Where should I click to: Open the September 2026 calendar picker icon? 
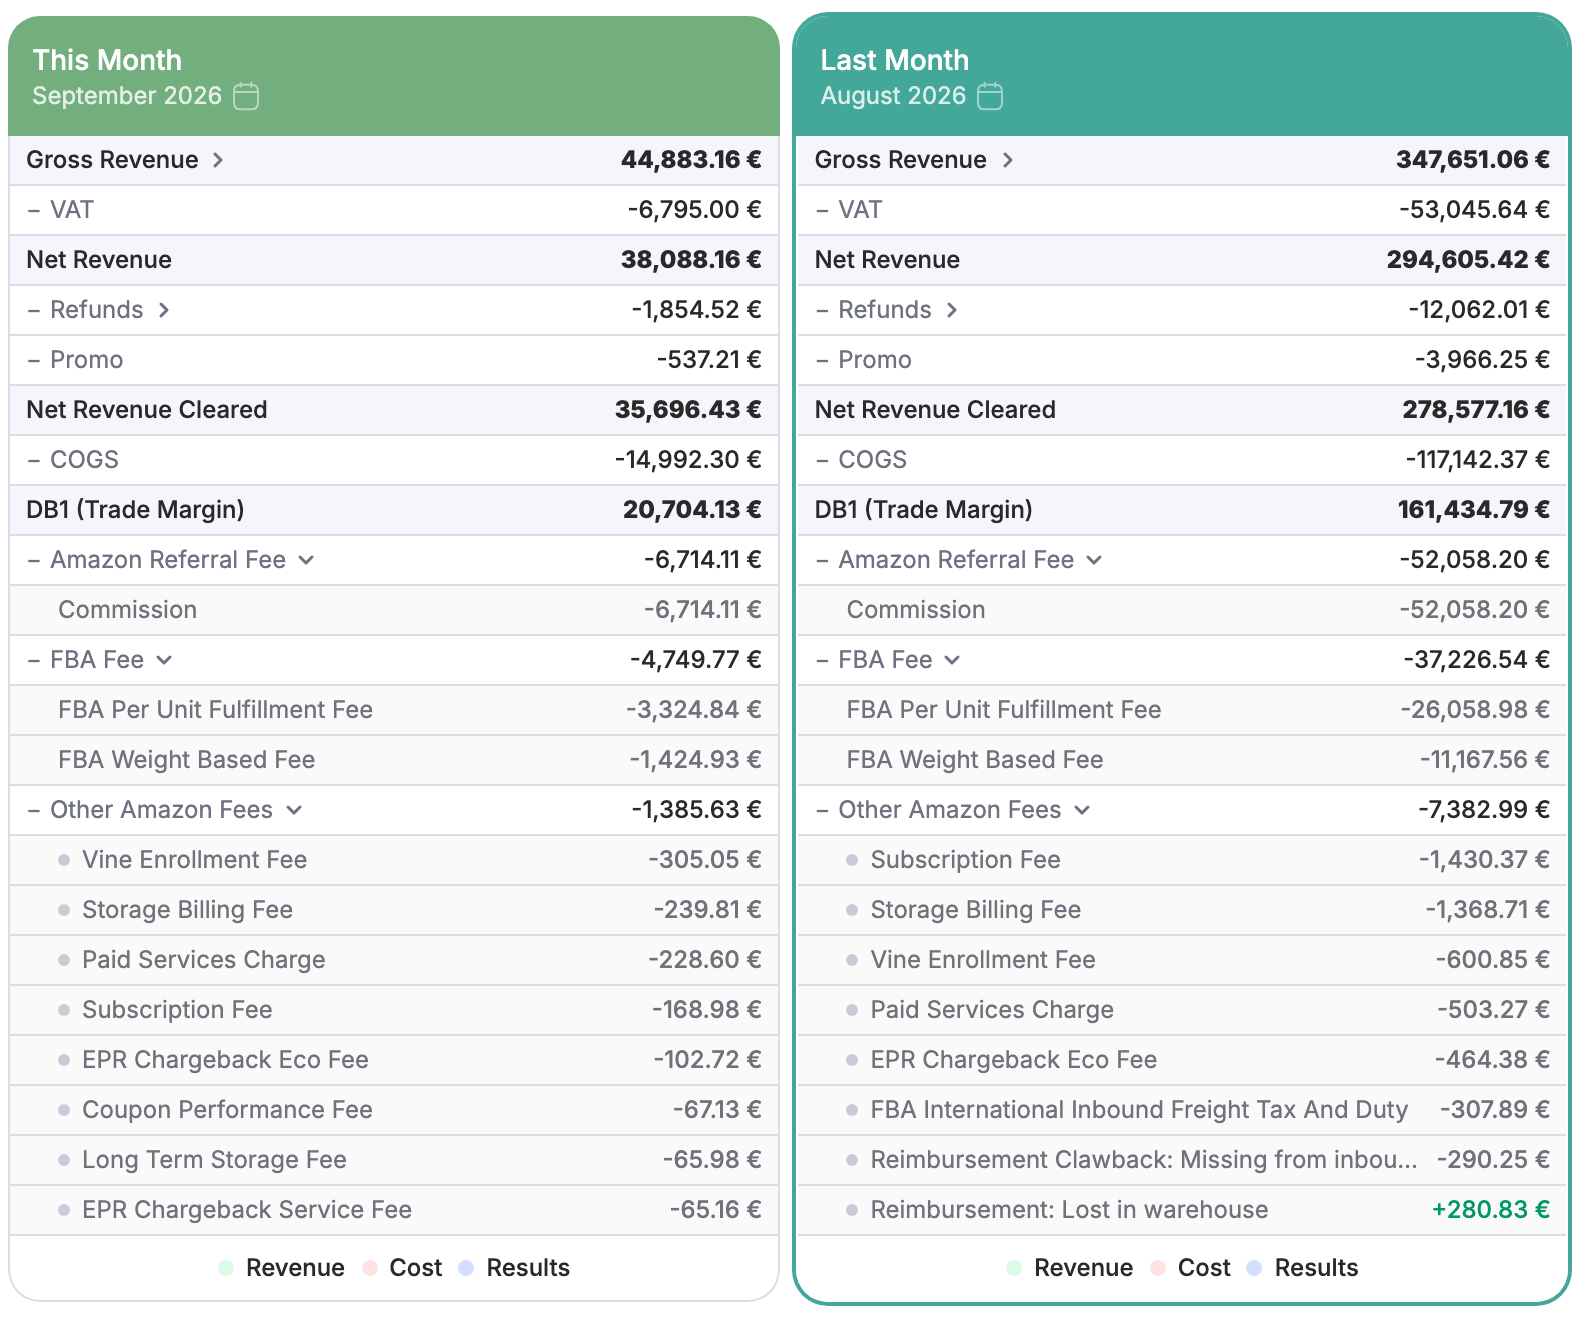coord(246,96)
